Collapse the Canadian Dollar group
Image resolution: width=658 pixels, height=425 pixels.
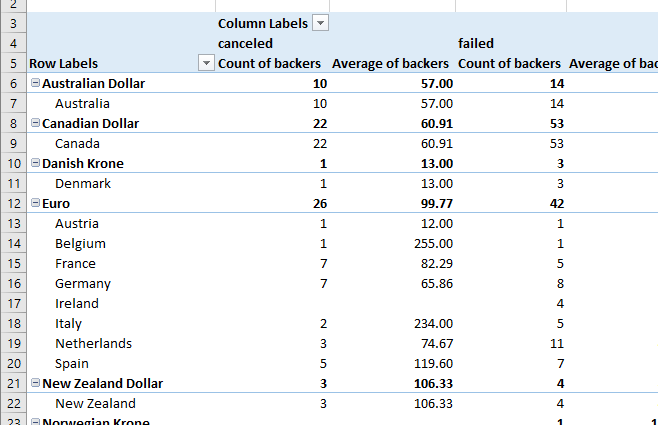click(35, 123)
